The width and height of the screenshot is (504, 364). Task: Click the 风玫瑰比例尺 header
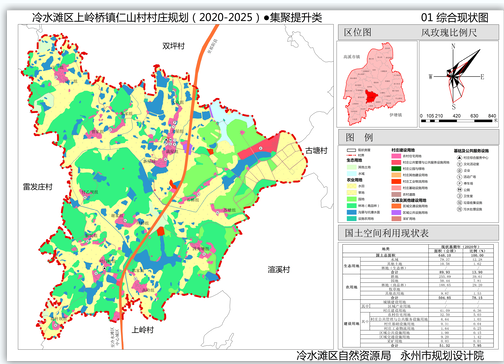tap(449, 33)
